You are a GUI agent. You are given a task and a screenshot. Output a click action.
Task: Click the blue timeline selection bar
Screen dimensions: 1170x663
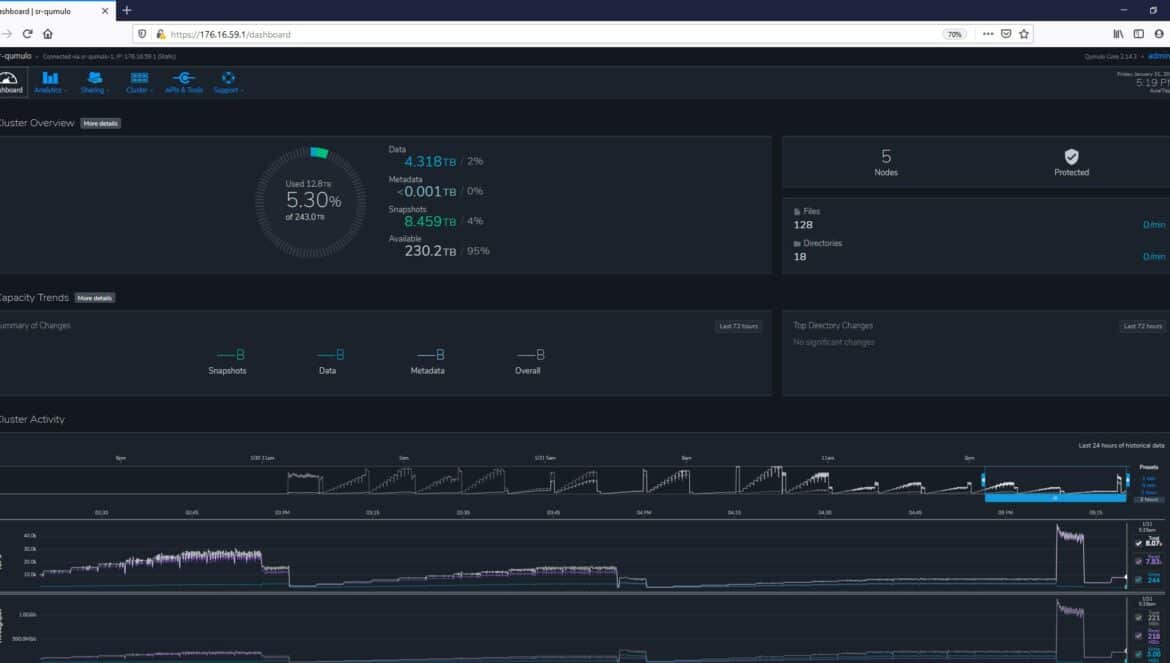(1055, 497)
